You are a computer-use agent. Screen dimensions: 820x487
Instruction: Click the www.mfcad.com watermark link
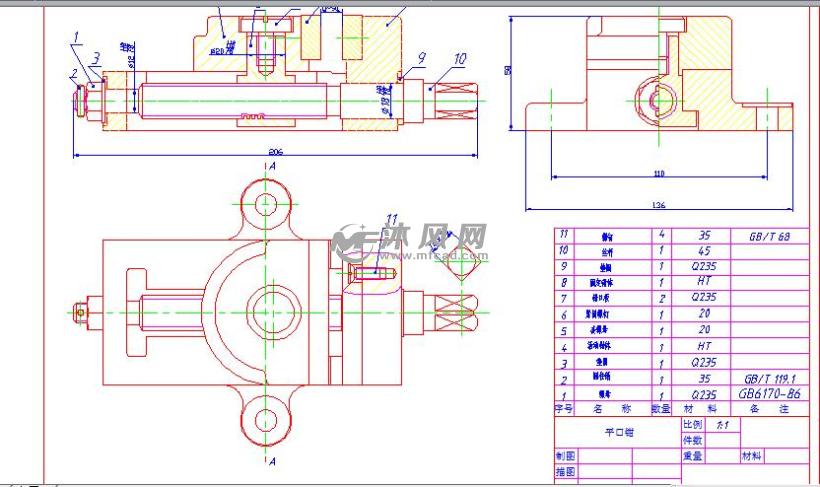tap(434, 256)
